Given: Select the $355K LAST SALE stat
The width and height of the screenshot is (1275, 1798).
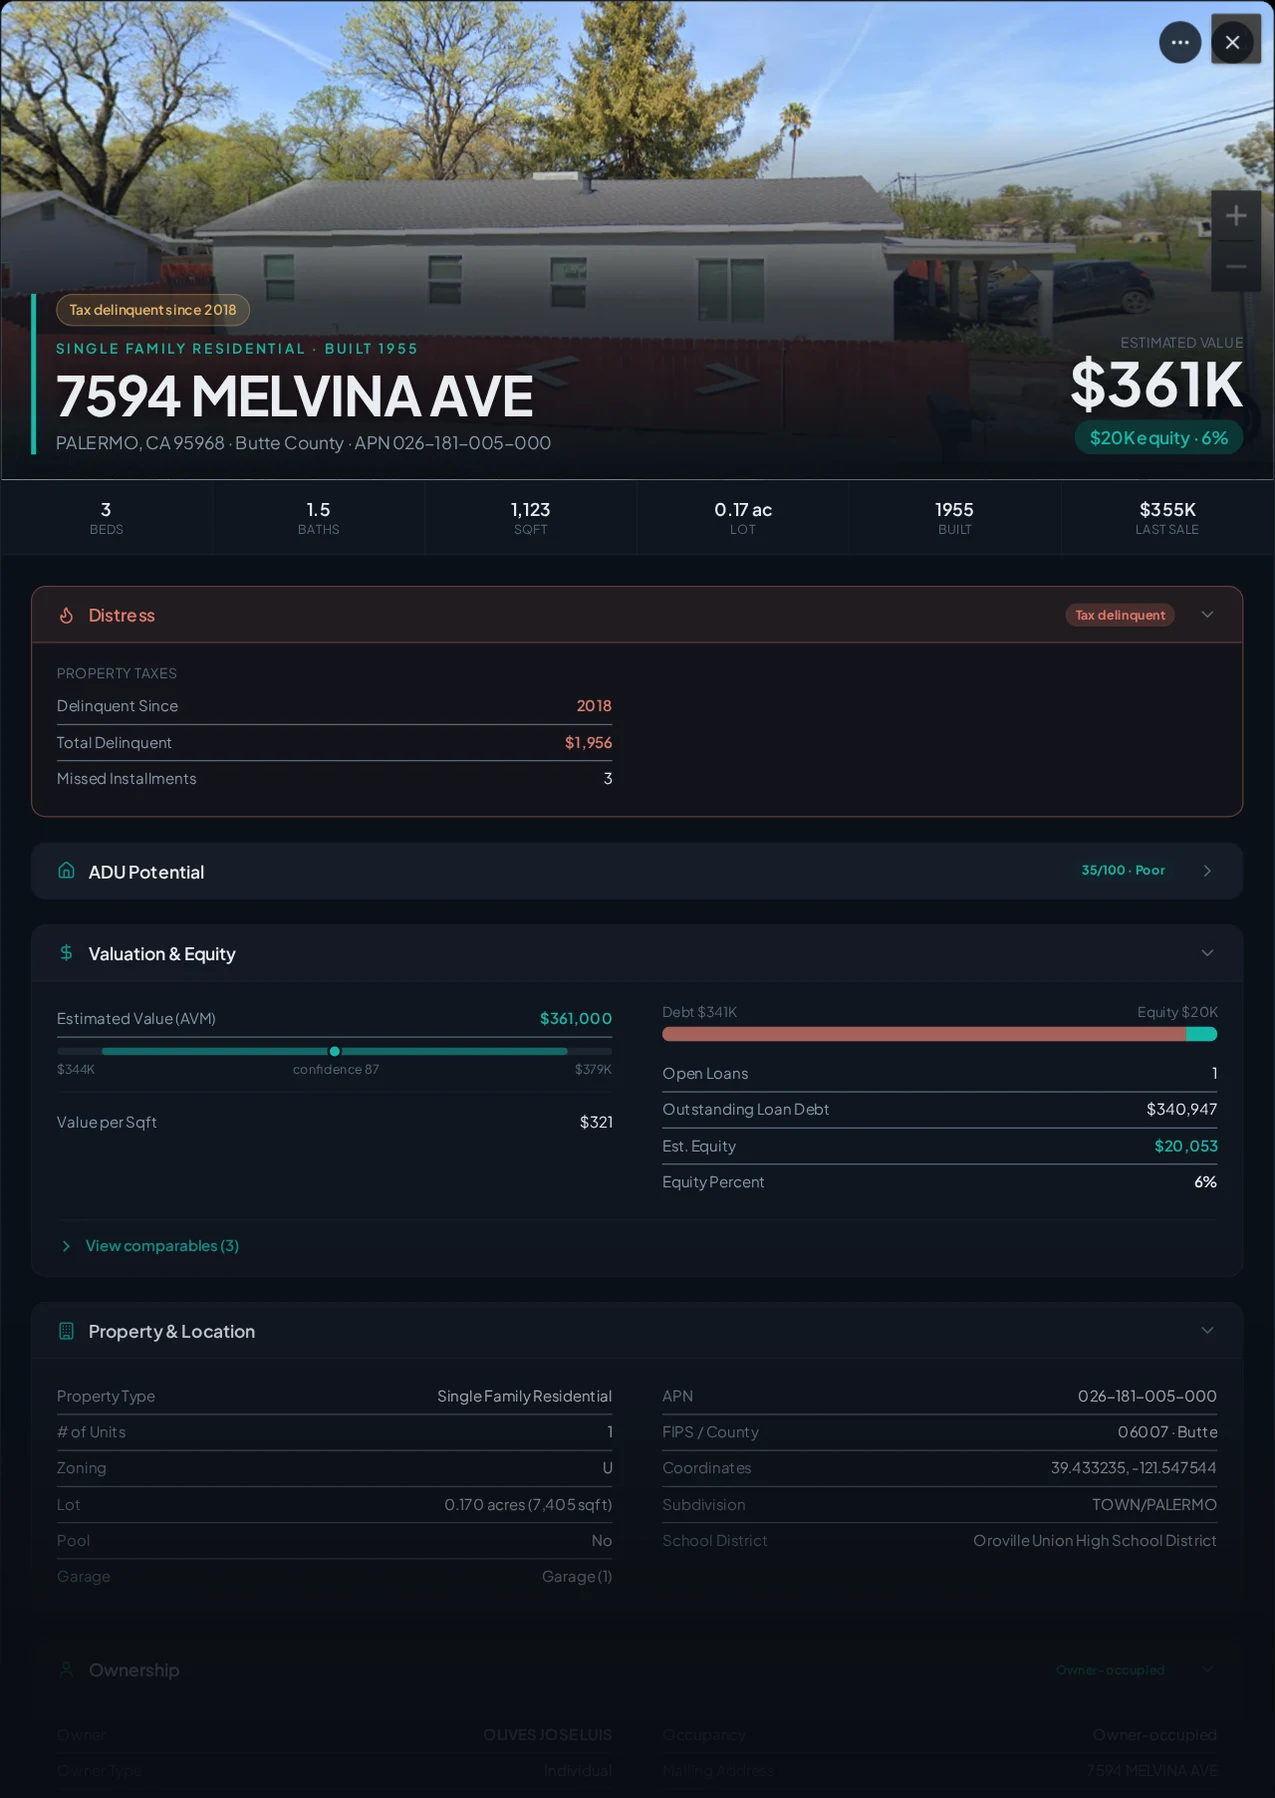Looking at the screenshot, I should point(1167,518).
